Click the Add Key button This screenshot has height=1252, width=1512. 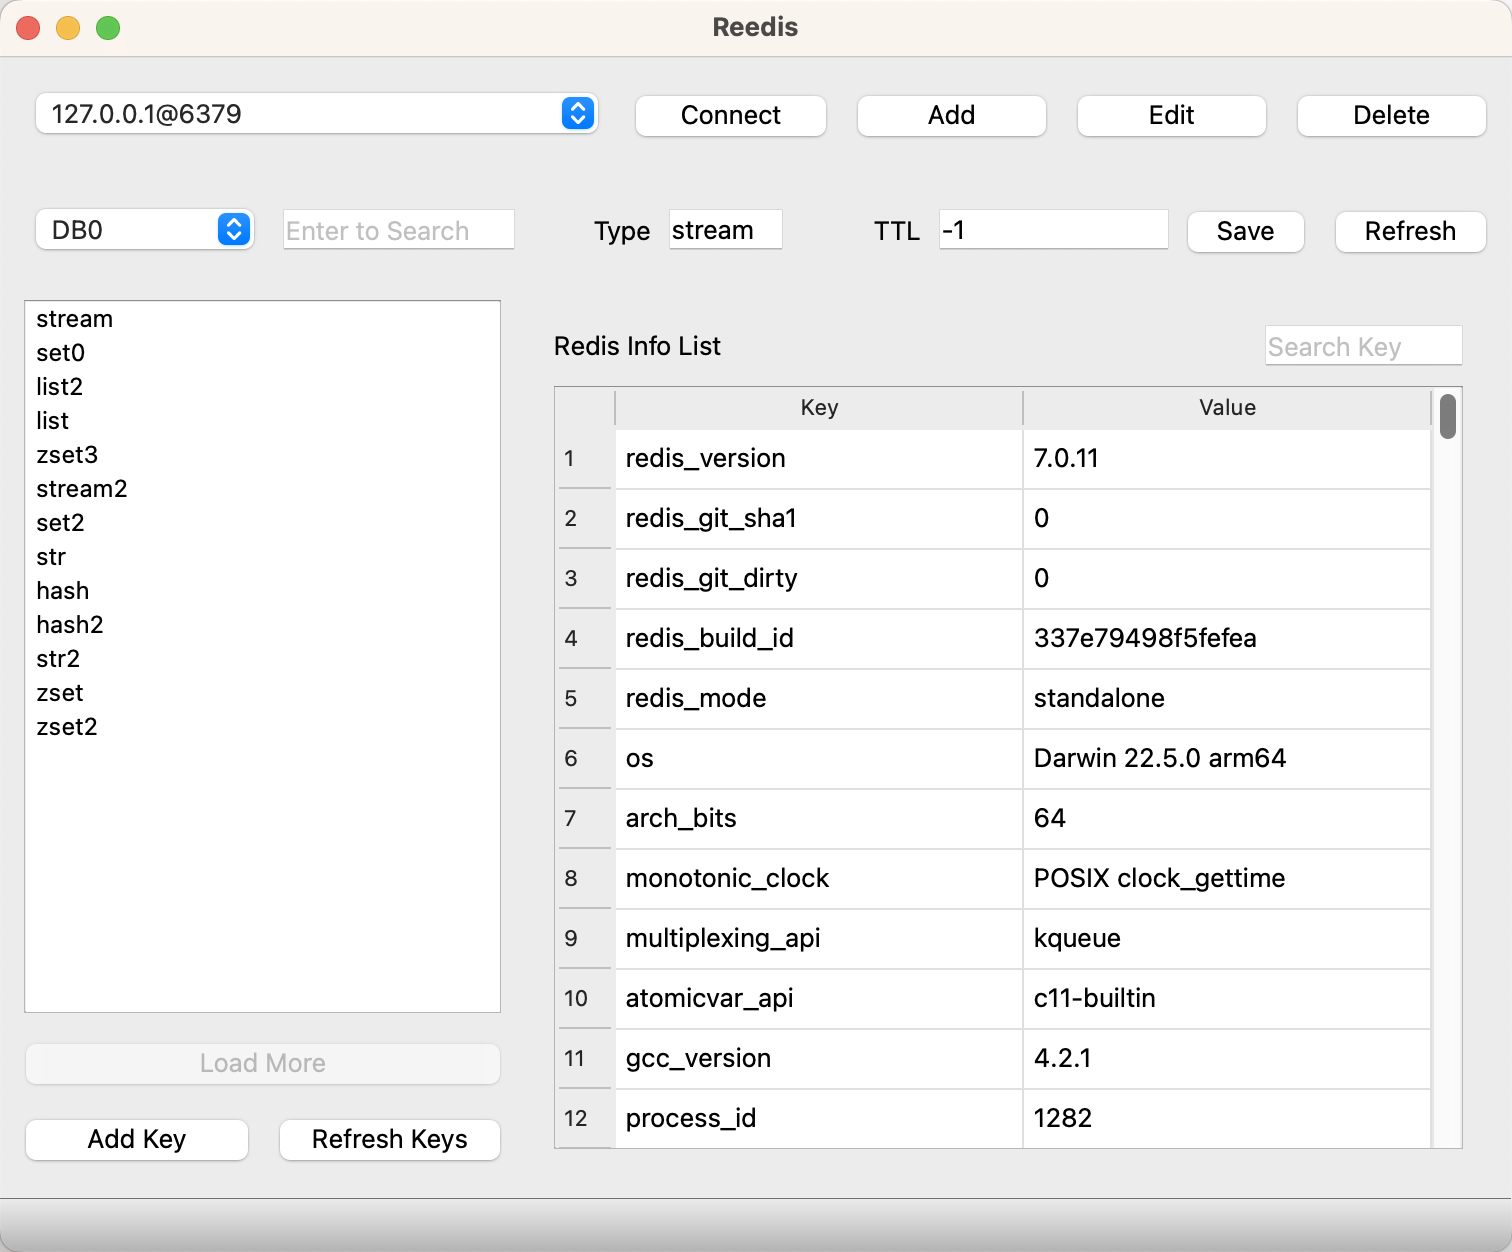(137, 1139)
